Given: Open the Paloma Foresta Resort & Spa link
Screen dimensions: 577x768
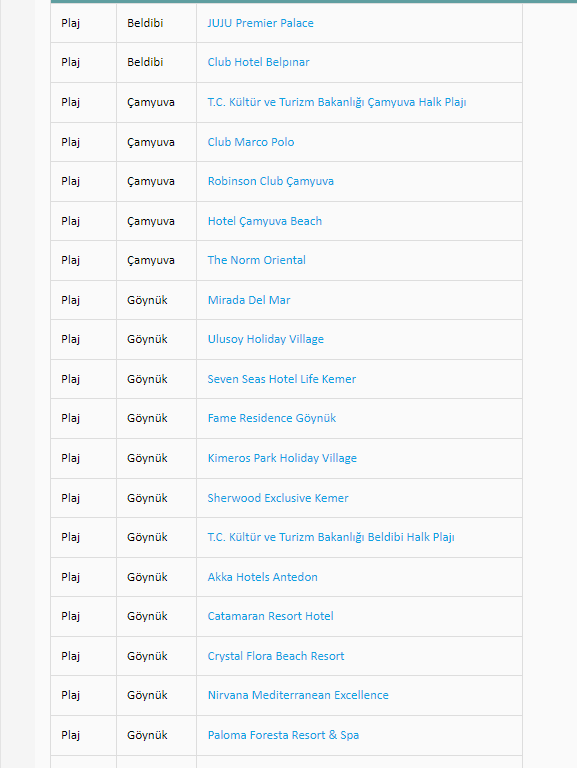Looking at the screenshot, I should click(x=283, y=735).
